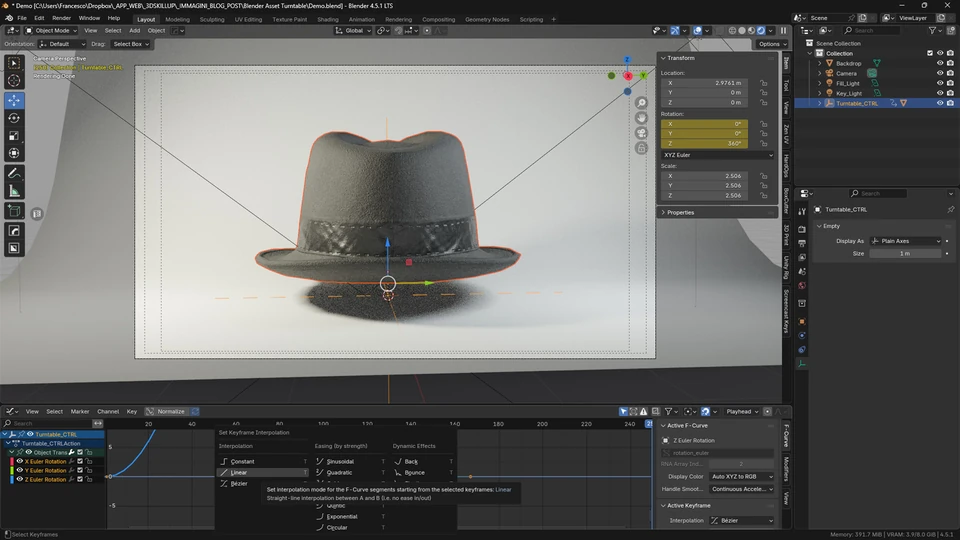Screen dimensions: 960x540
Task: Click the viewport pan hand icon
Action: point(641,118)
